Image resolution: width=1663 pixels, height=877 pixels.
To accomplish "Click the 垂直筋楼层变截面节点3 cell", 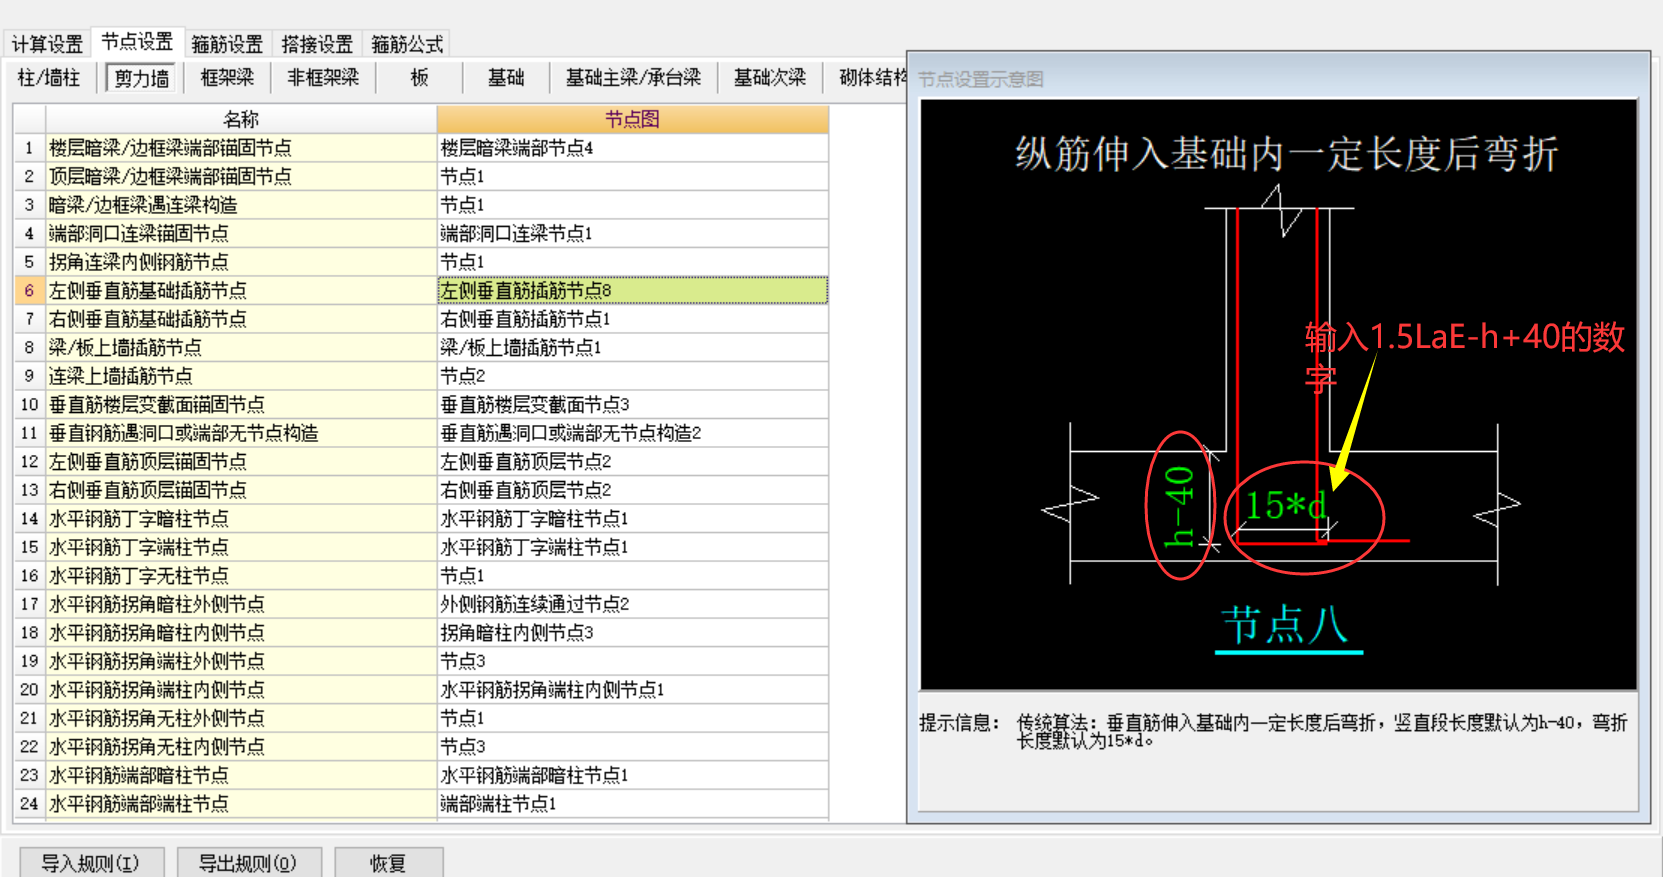I will point(632,404).
